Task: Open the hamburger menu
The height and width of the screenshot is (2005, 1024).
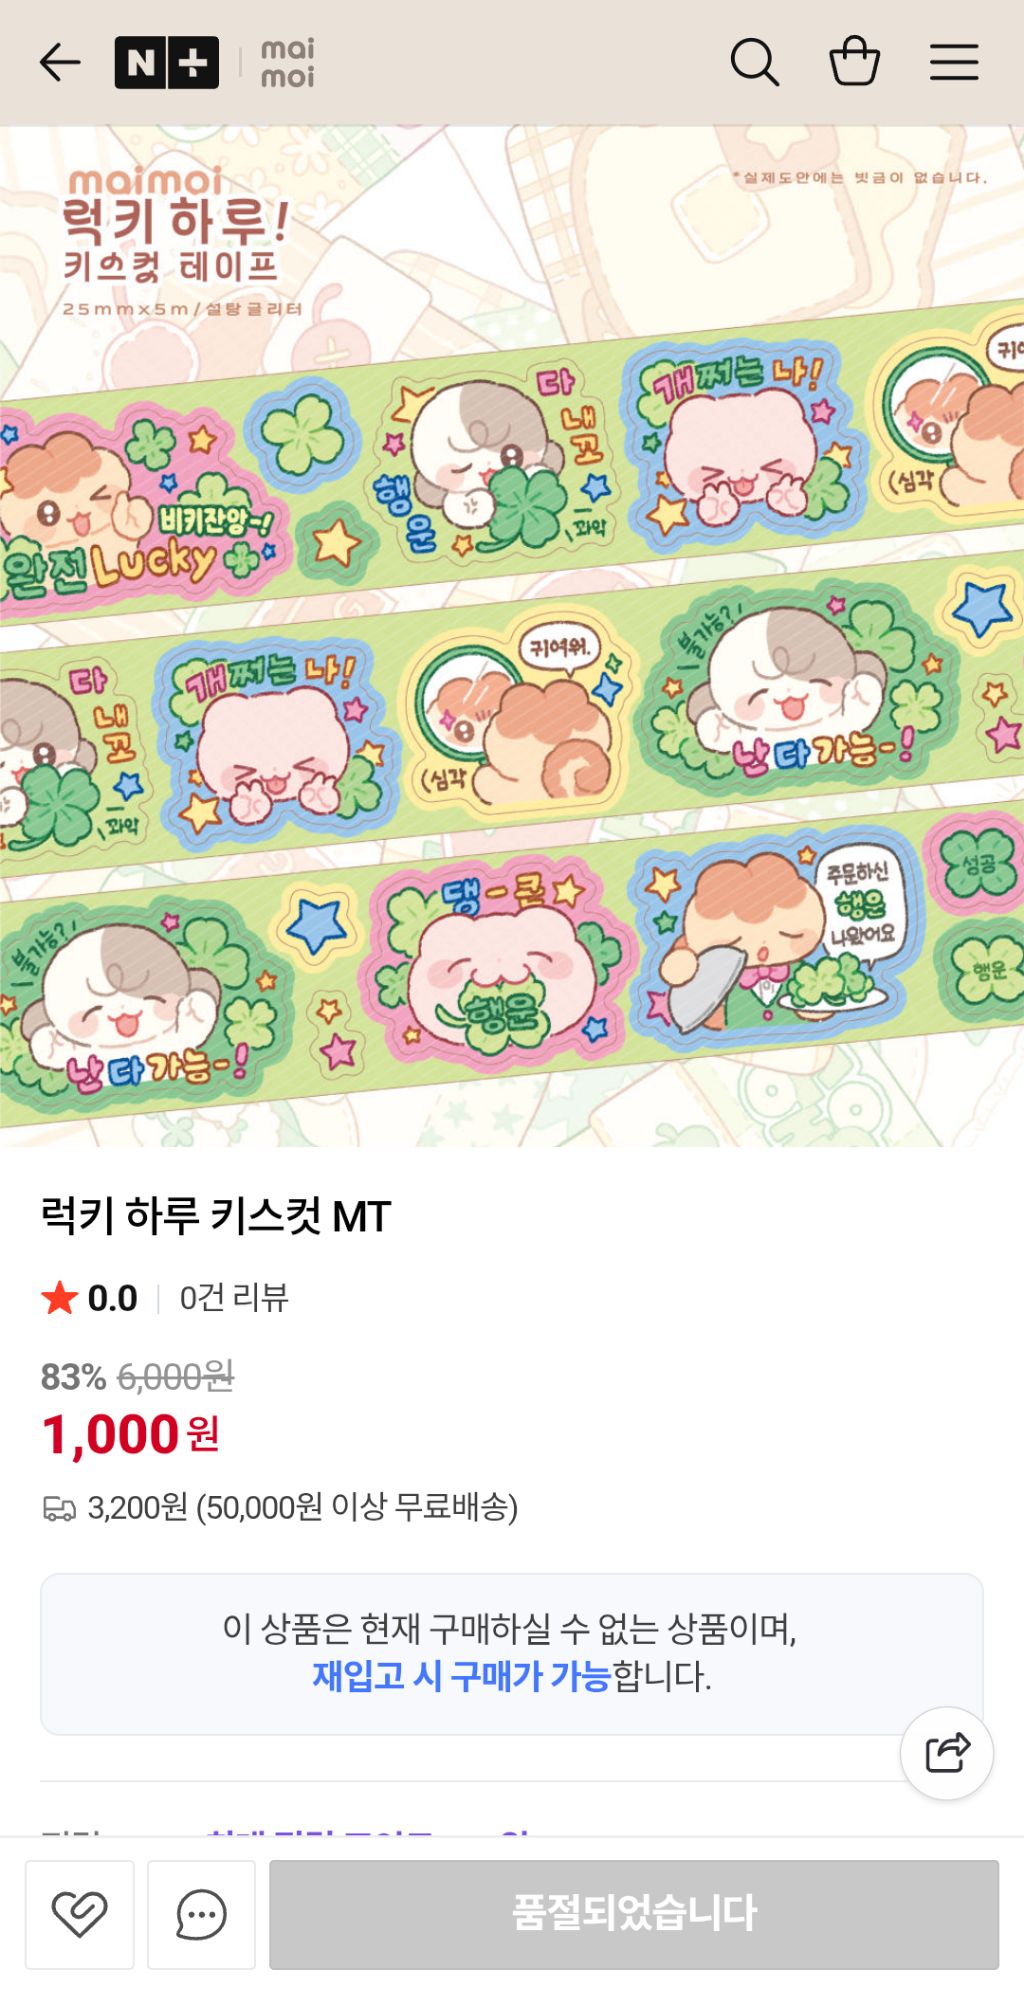Action: (x=954, y=62)
